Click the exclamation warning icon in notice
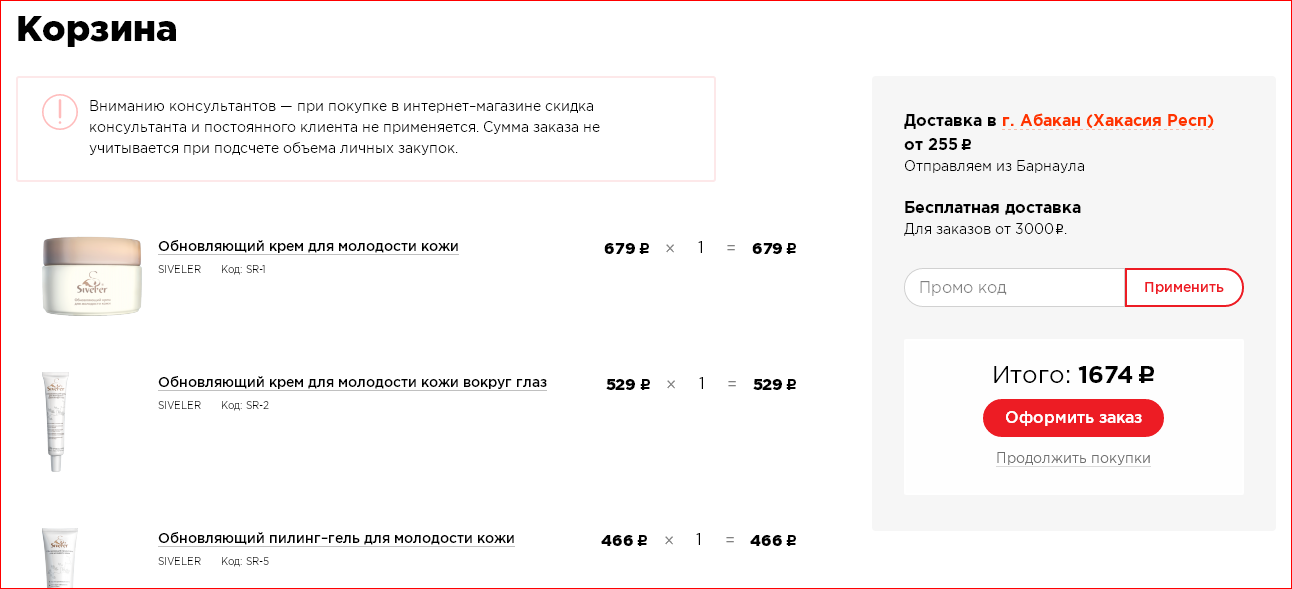 point(60,112)
